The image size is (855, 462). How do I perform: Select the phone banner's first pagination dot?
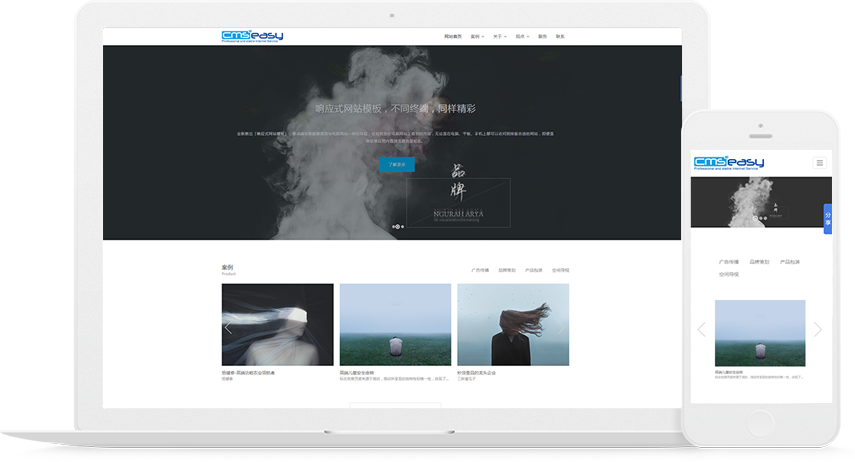point(754,218)
